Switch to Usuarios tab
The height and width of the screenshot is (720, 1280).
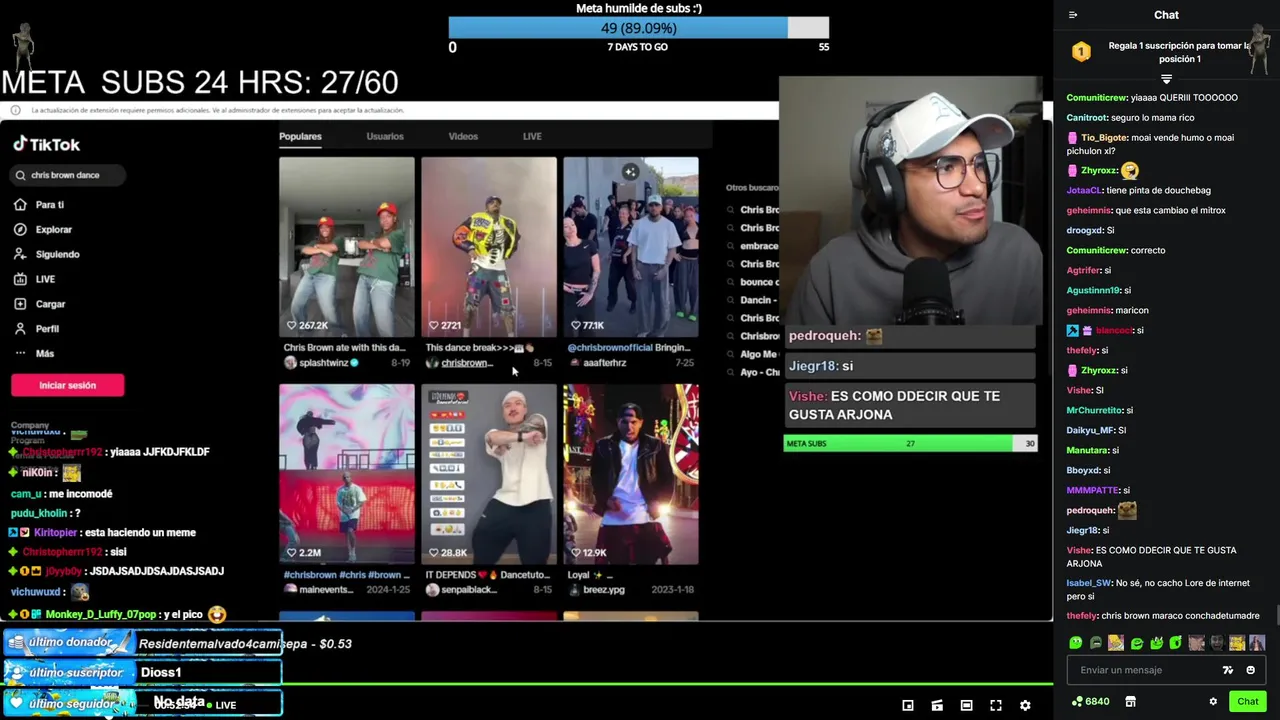(385, 136)
